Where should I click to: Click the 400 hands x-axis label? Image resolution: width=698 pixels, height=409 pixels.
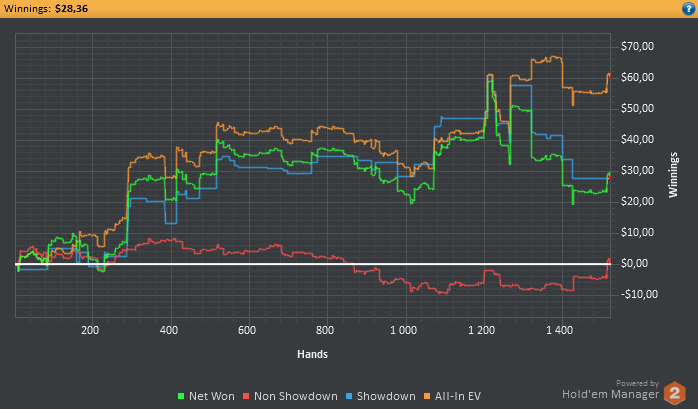(169, 330)
